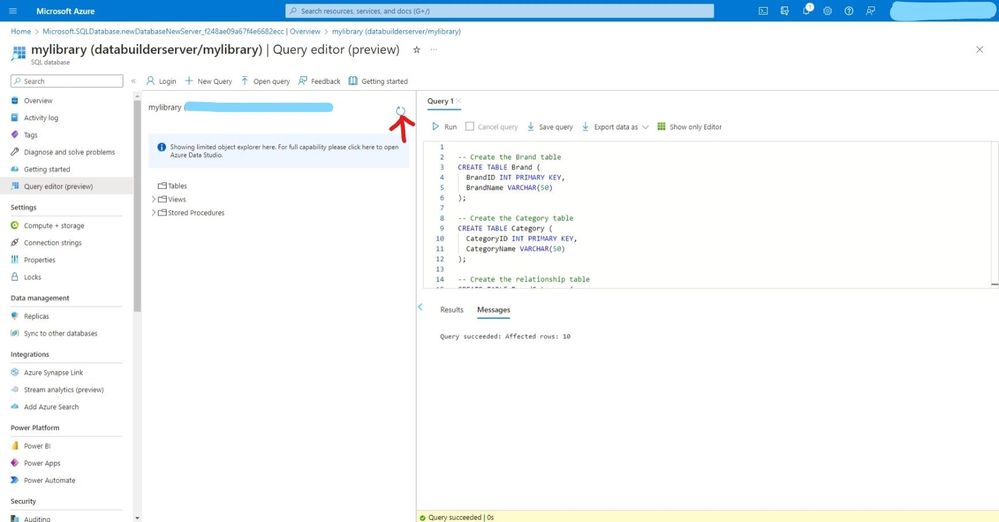The image size is (999, 522).
Task: Go to Home breadcrumb
Action: pyautogui.click(x=20, y=31)
